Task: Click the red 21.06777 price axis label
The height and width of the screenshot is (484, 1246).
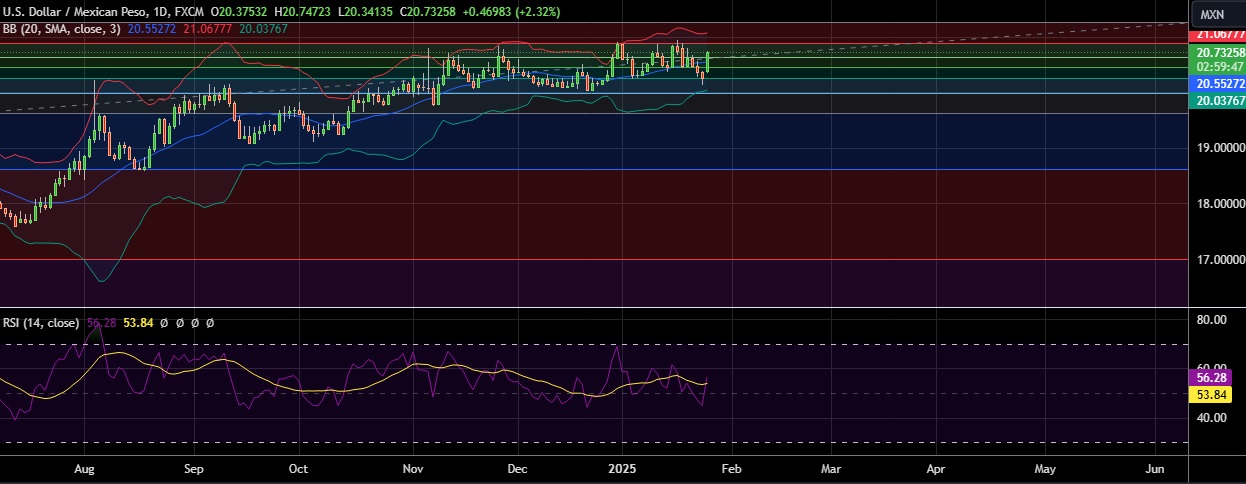Action: pyautogui.click(x=1215, y=34)
